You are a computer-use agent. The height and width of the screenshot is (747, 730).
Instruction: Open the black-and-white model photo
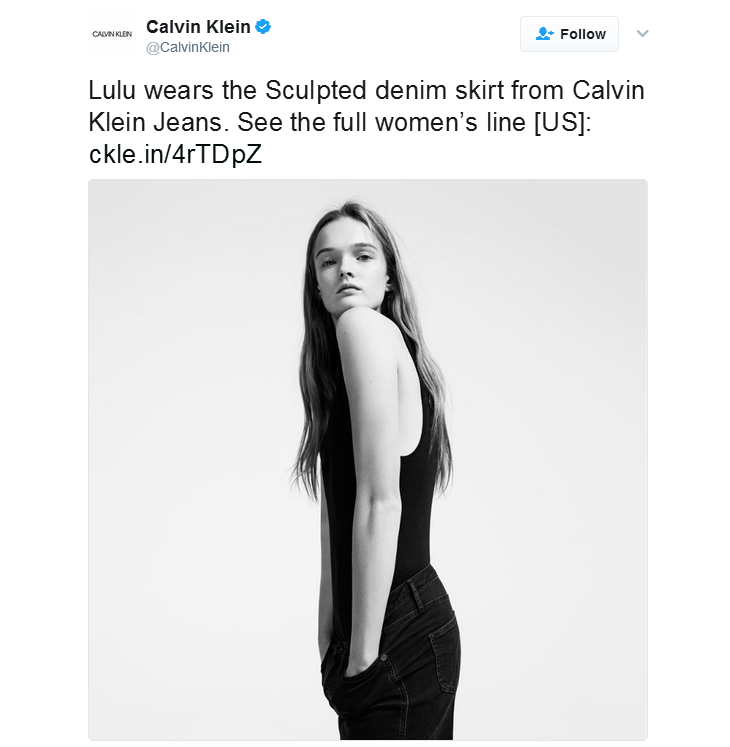coord(368,460)
